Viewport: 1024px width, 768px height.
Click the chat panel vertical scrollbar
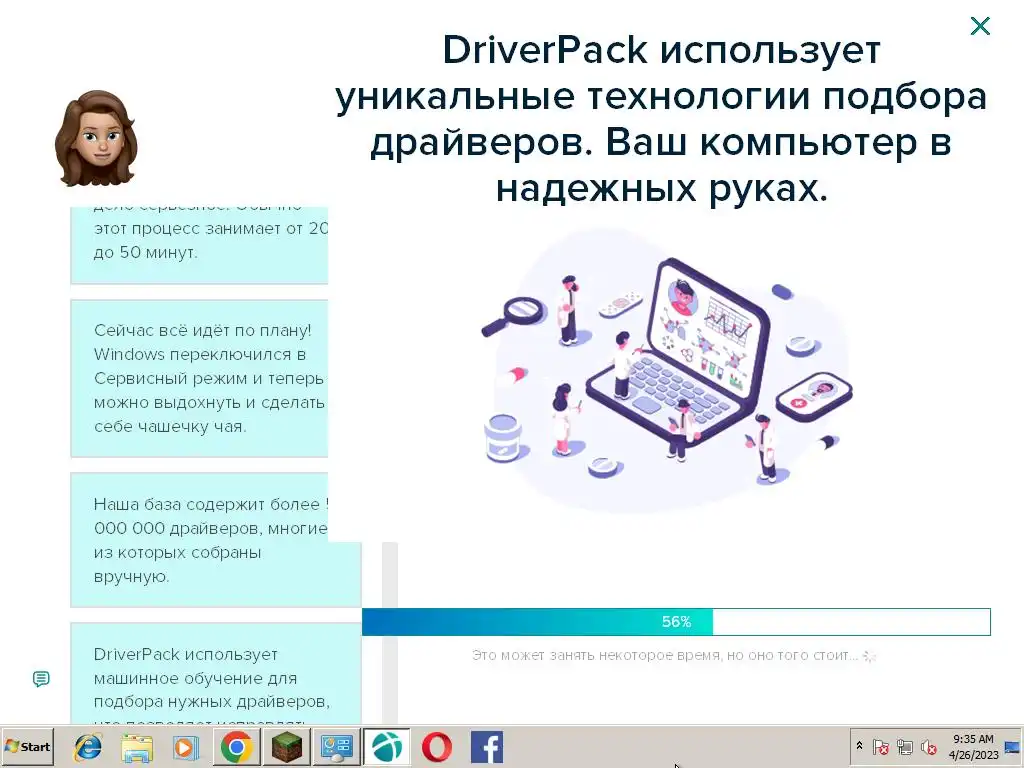(x=390, y=633)
